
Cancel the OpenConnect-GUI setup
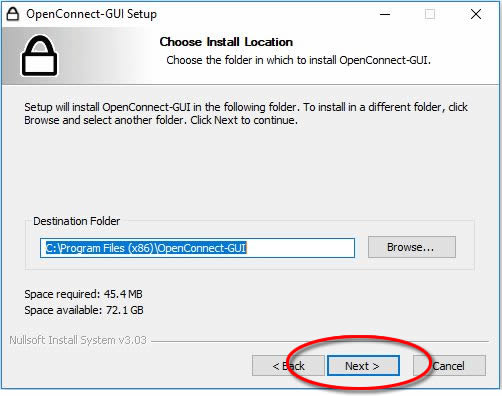pyautogui.click(x=449, y=366)
